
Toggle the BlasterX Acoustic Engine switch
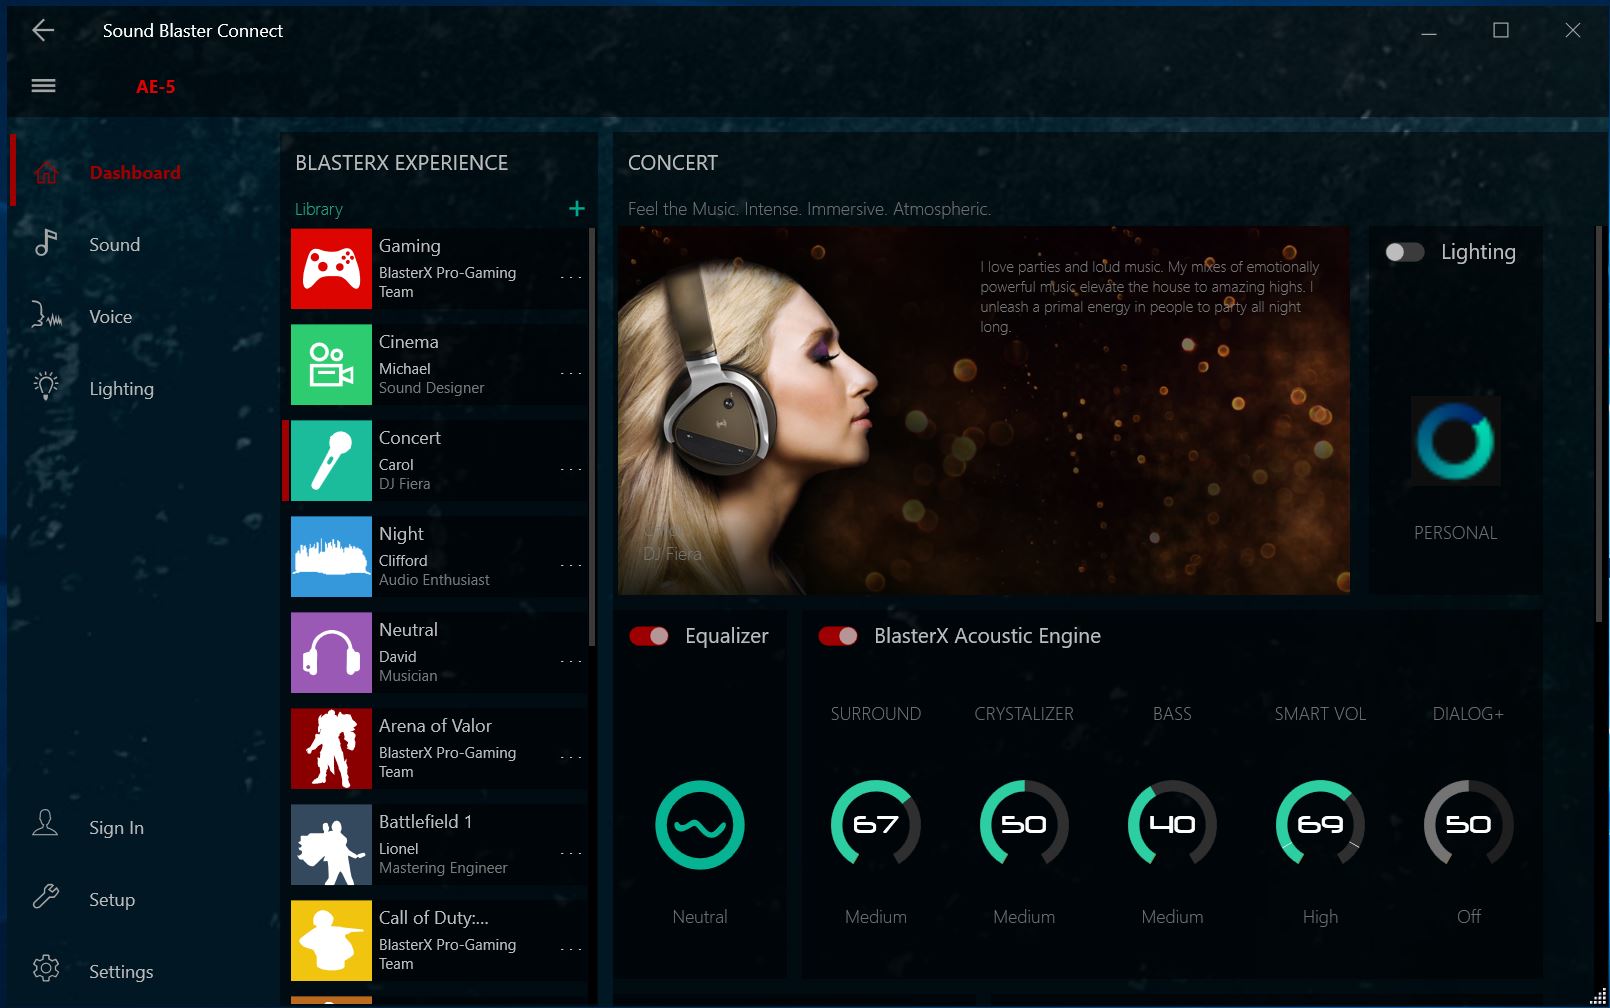pyautogui.click(x=838, y=636)
